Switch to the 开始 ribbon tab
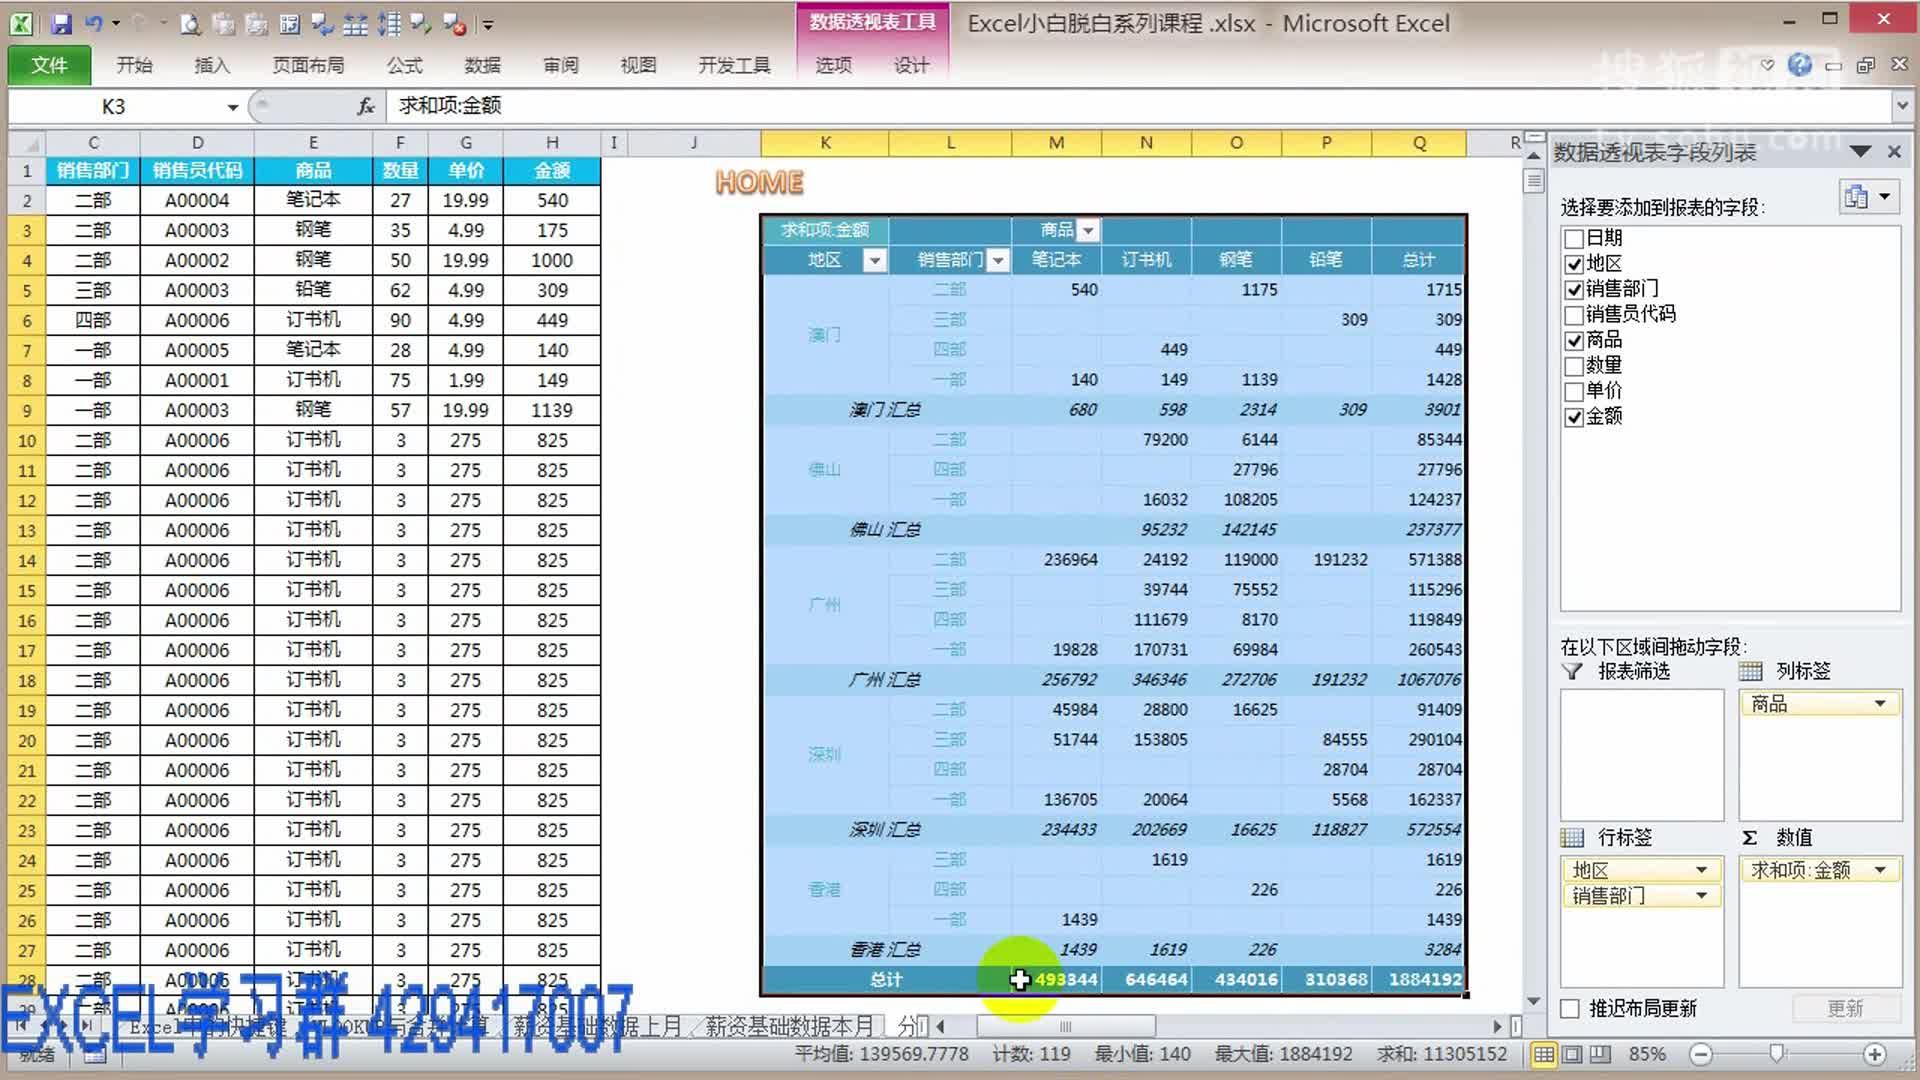1920x1080 pixels. point(135,65)
